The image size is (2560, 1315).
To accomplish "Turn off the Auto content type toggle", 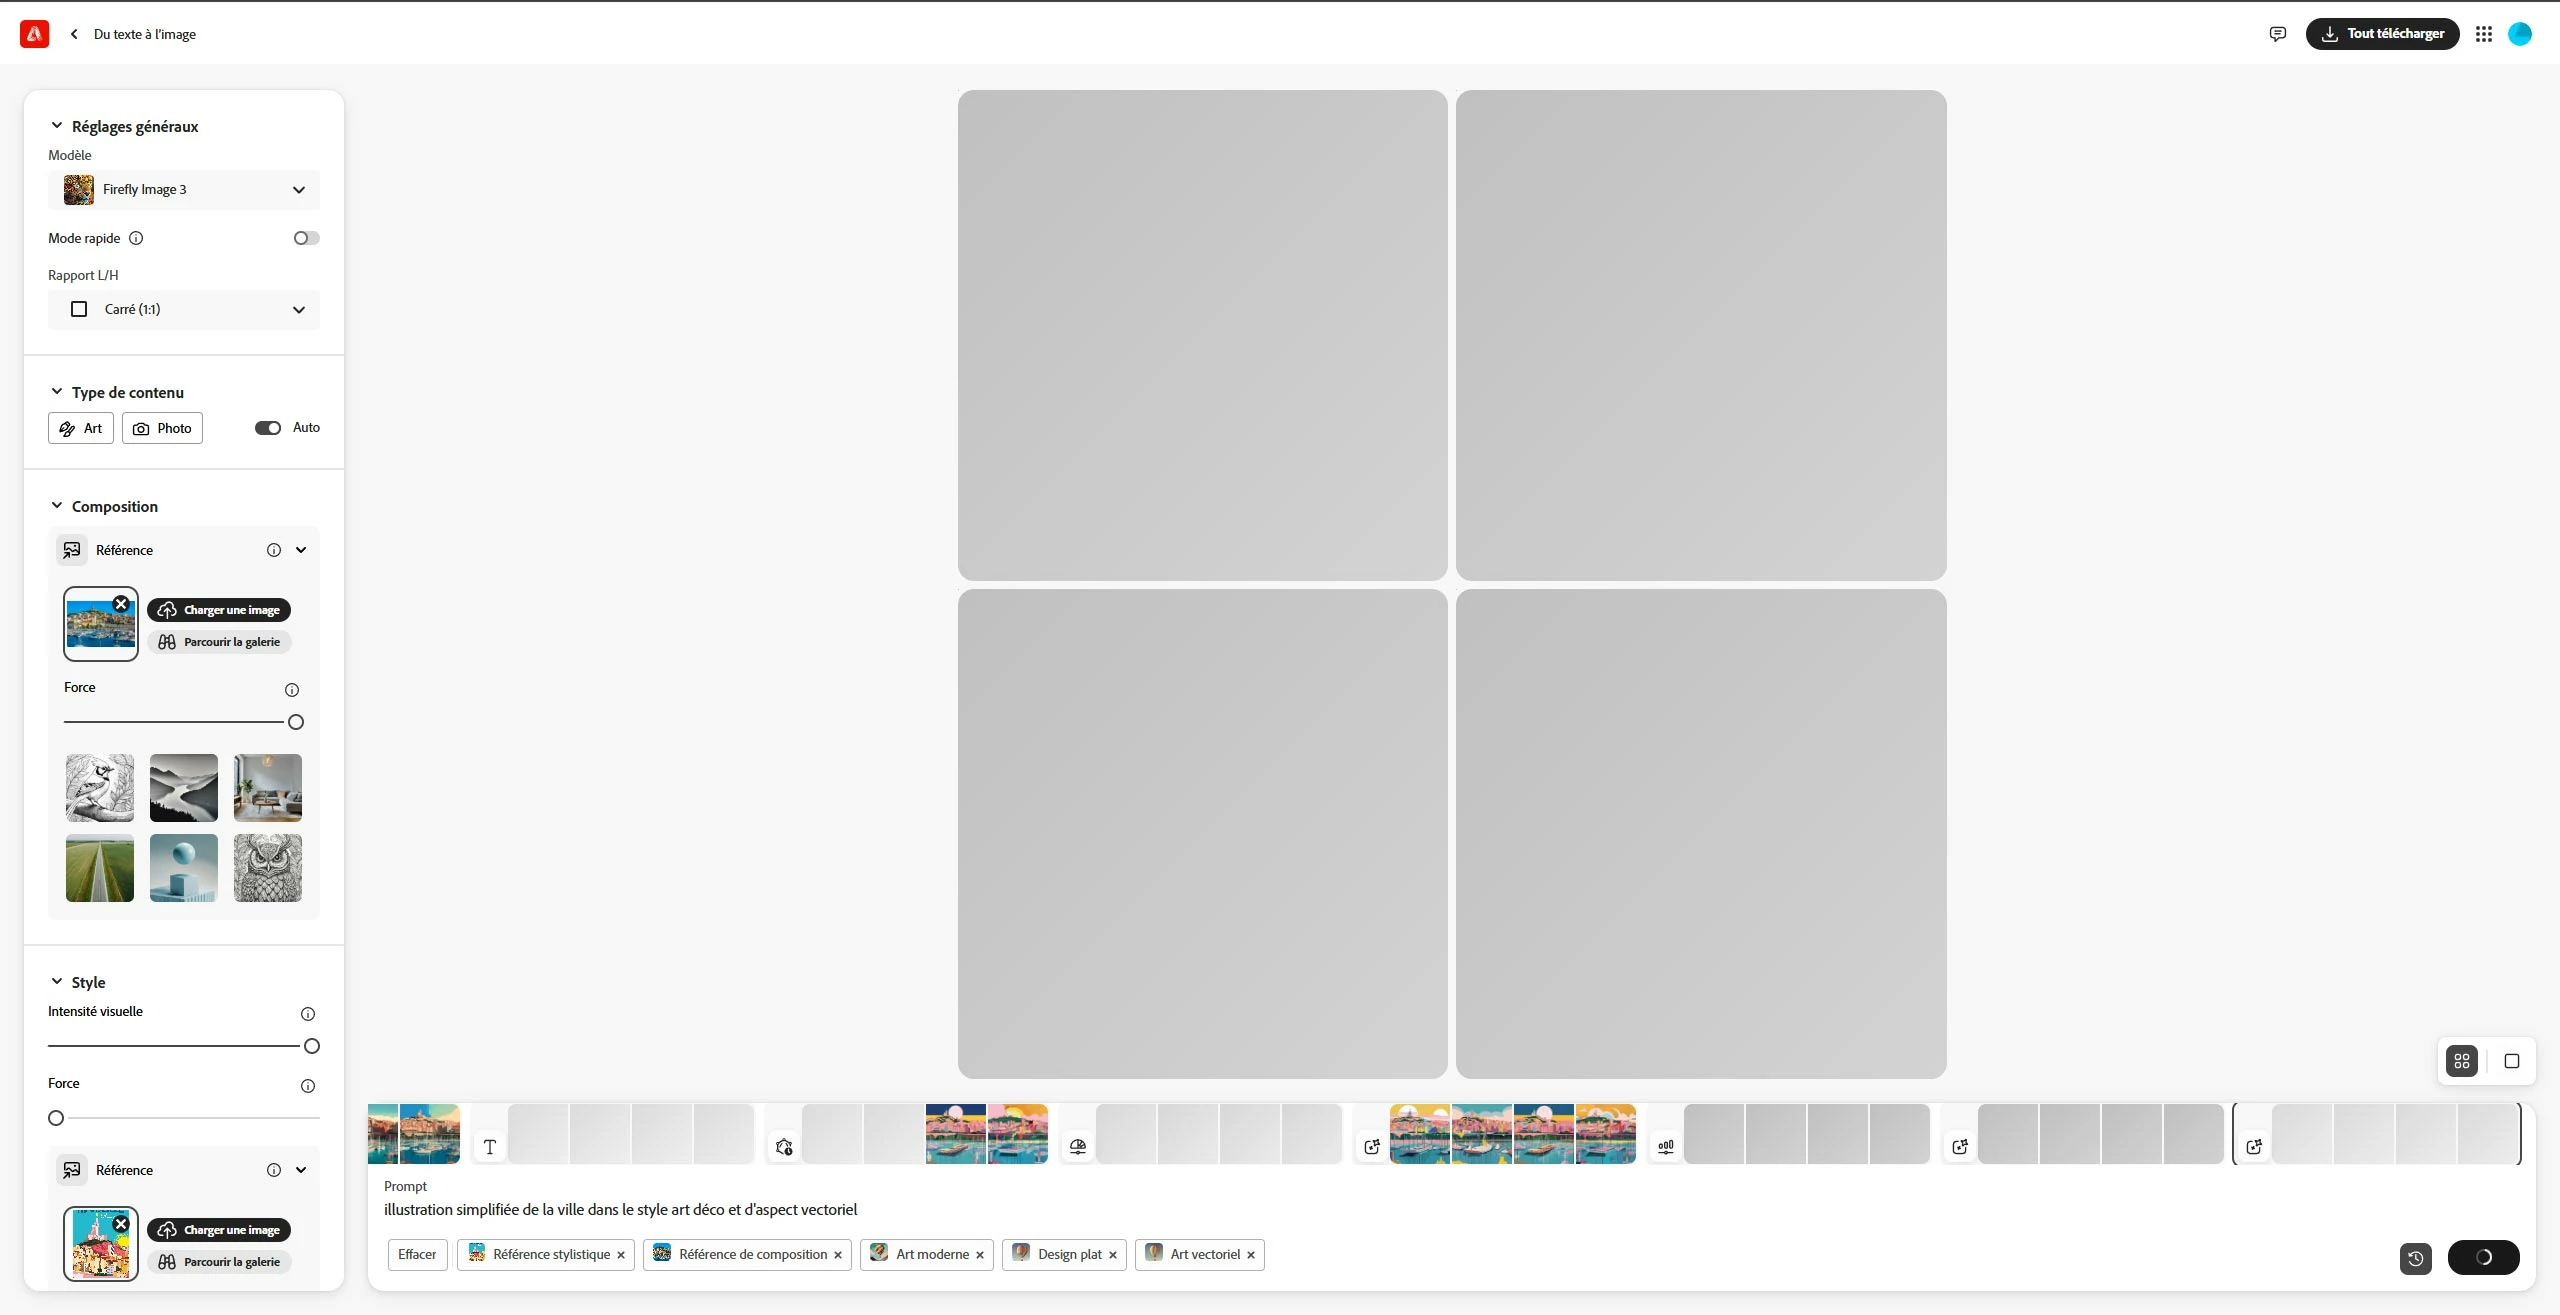I will click(x=268, y=428).
